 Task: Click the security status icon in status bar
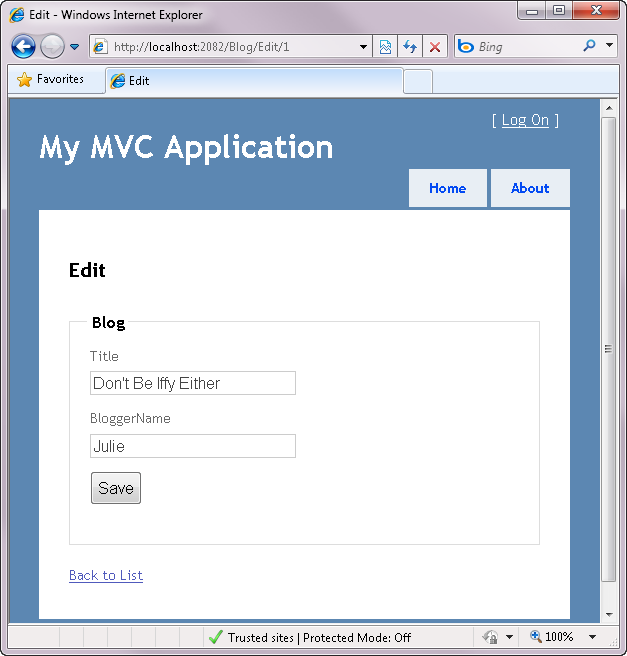490,637
